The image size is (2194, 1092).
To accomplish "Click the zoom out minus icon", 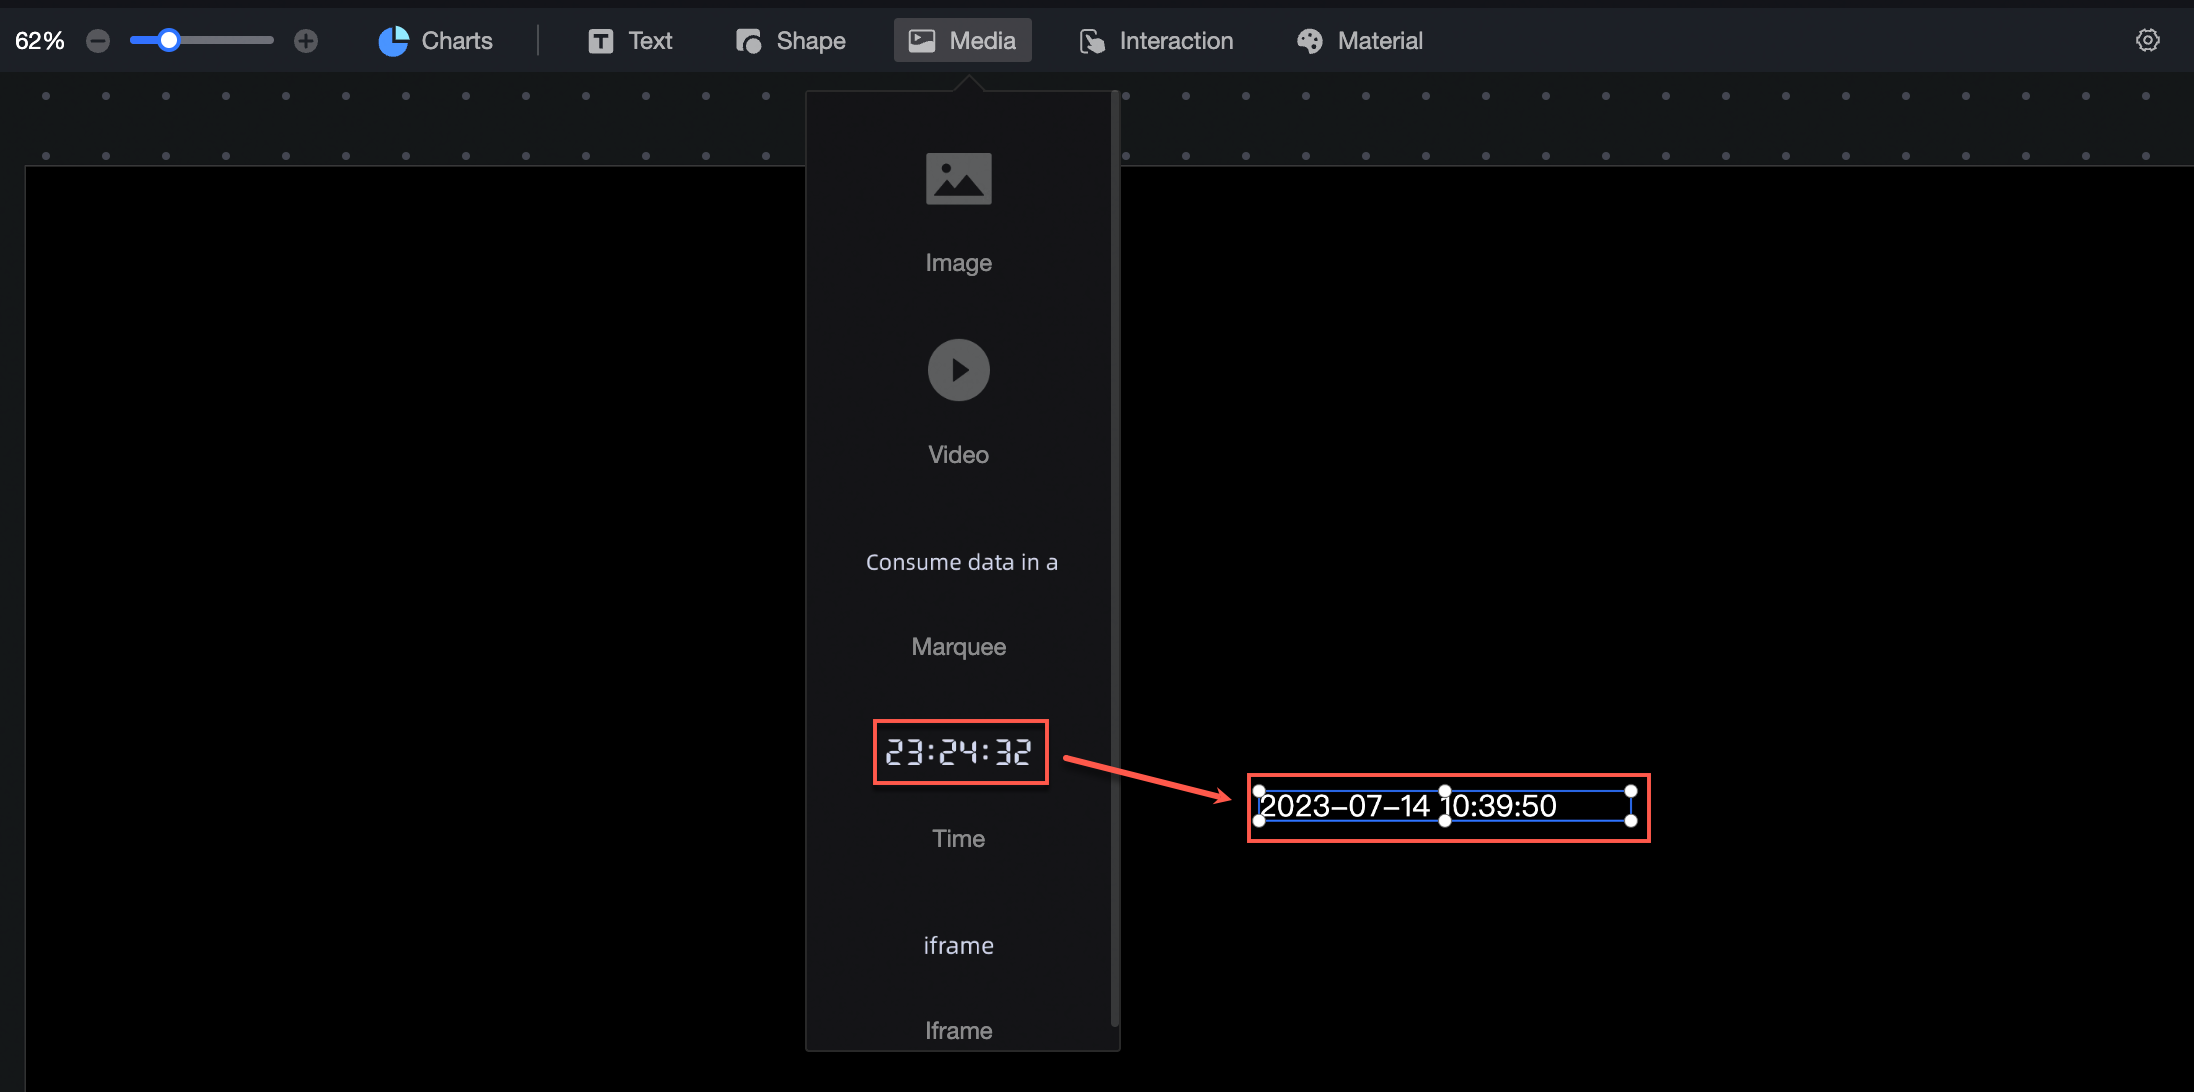I will 98,41.
